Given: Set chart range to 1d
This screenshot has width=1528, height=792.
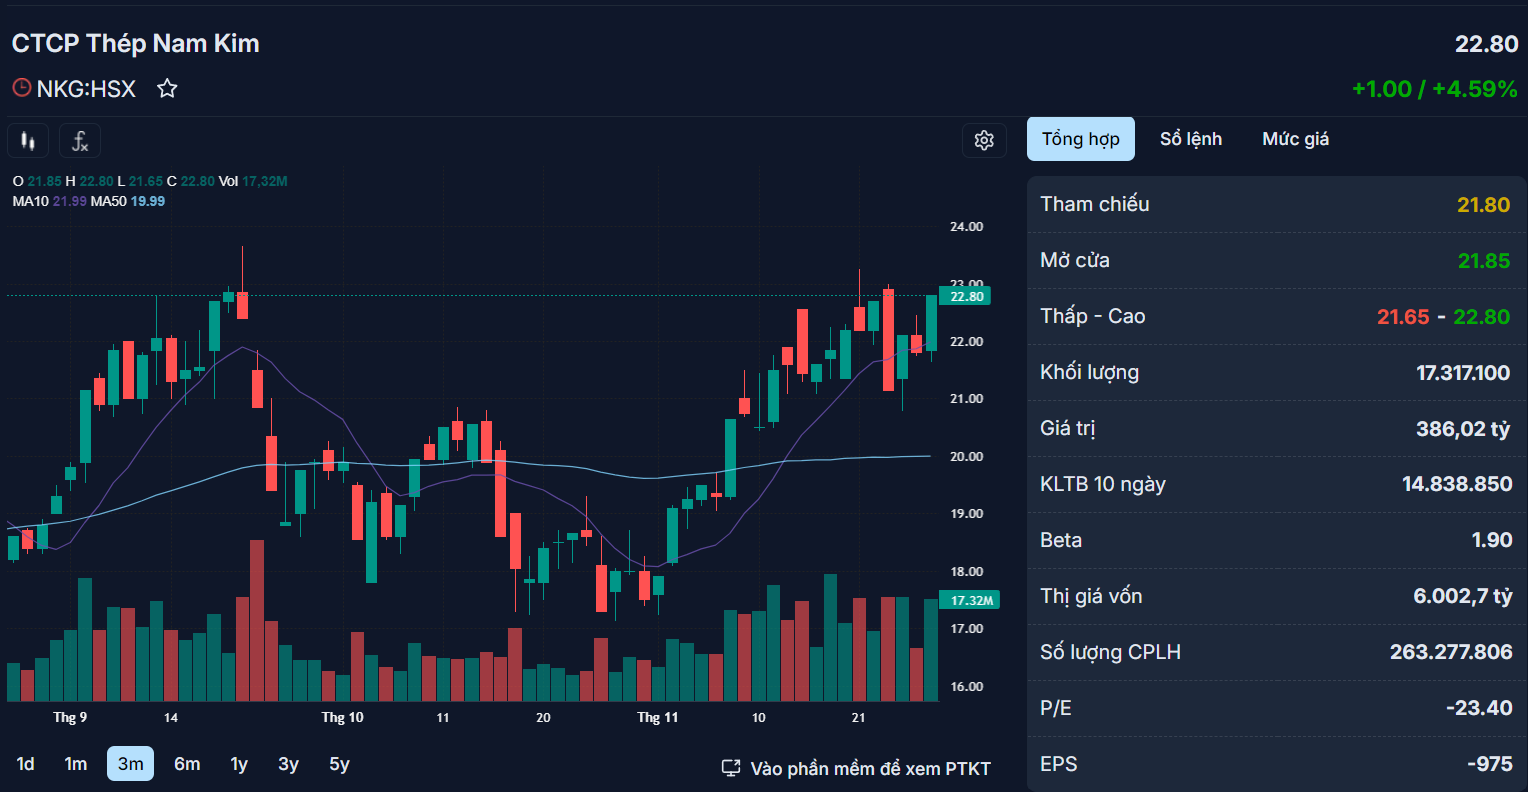Looking at the screenshot, I should tap(26, 764).
